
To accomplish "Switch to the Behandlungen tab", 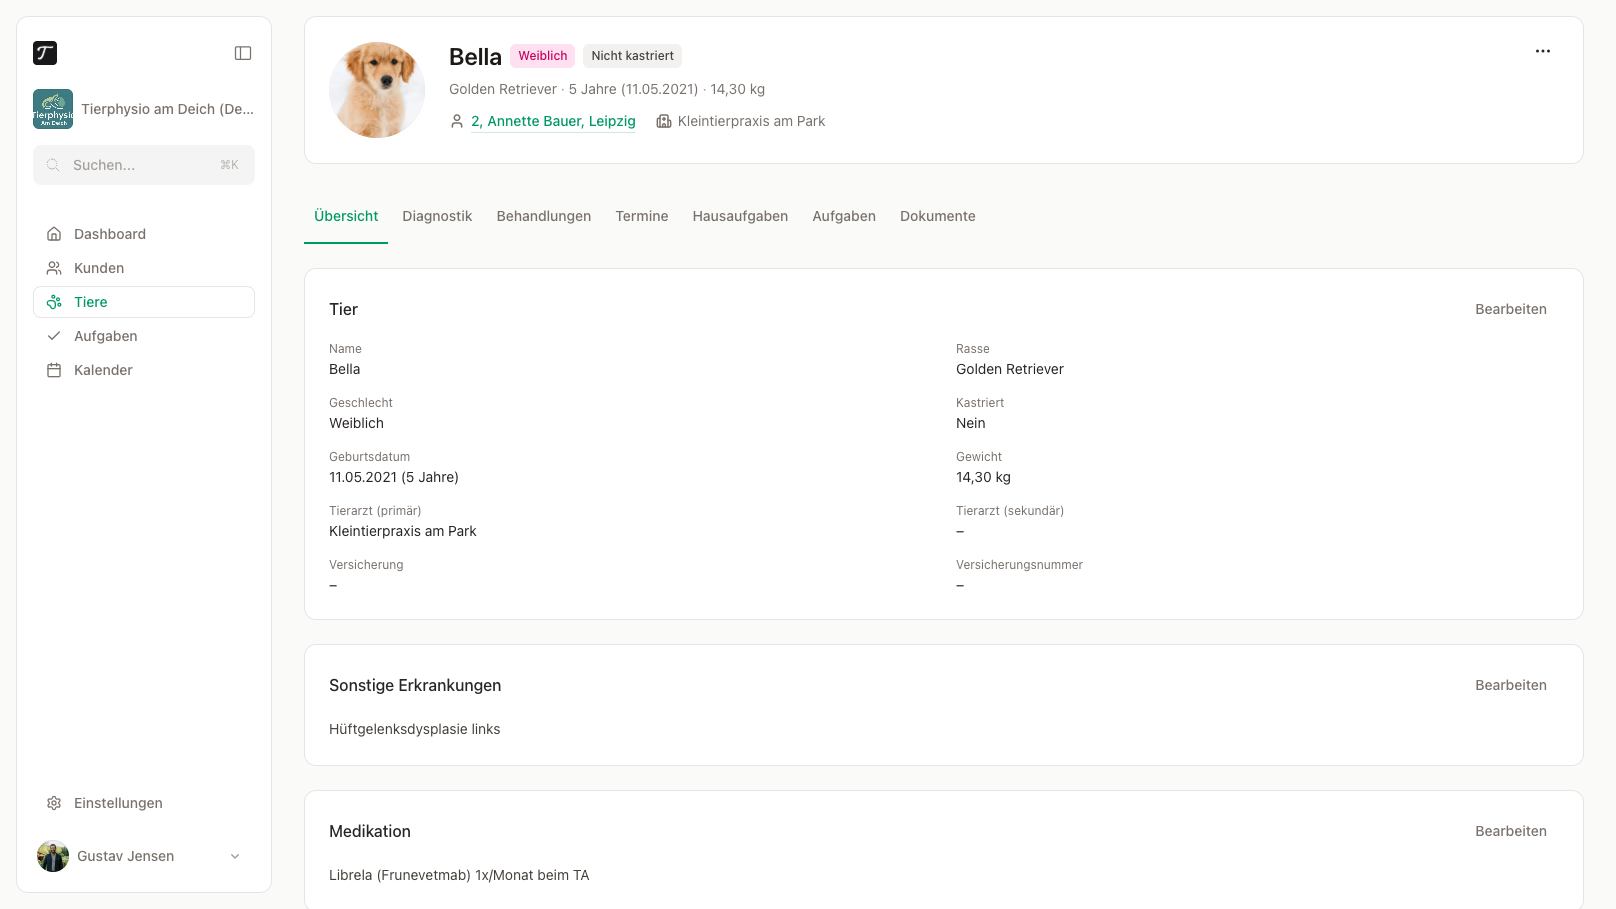I will (x=544, y=216).
